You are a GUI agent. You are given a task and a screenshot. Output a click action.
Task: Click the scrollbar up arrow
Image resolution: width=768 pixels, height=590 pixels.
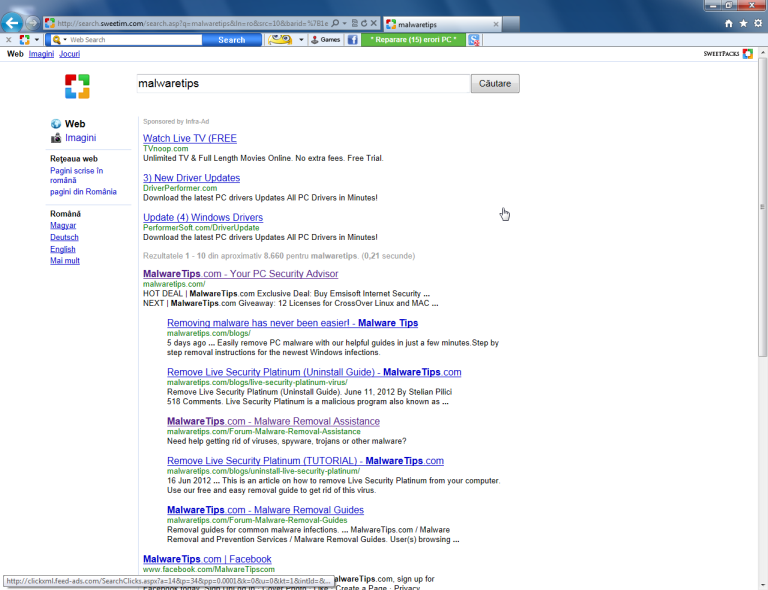point(762,52)
